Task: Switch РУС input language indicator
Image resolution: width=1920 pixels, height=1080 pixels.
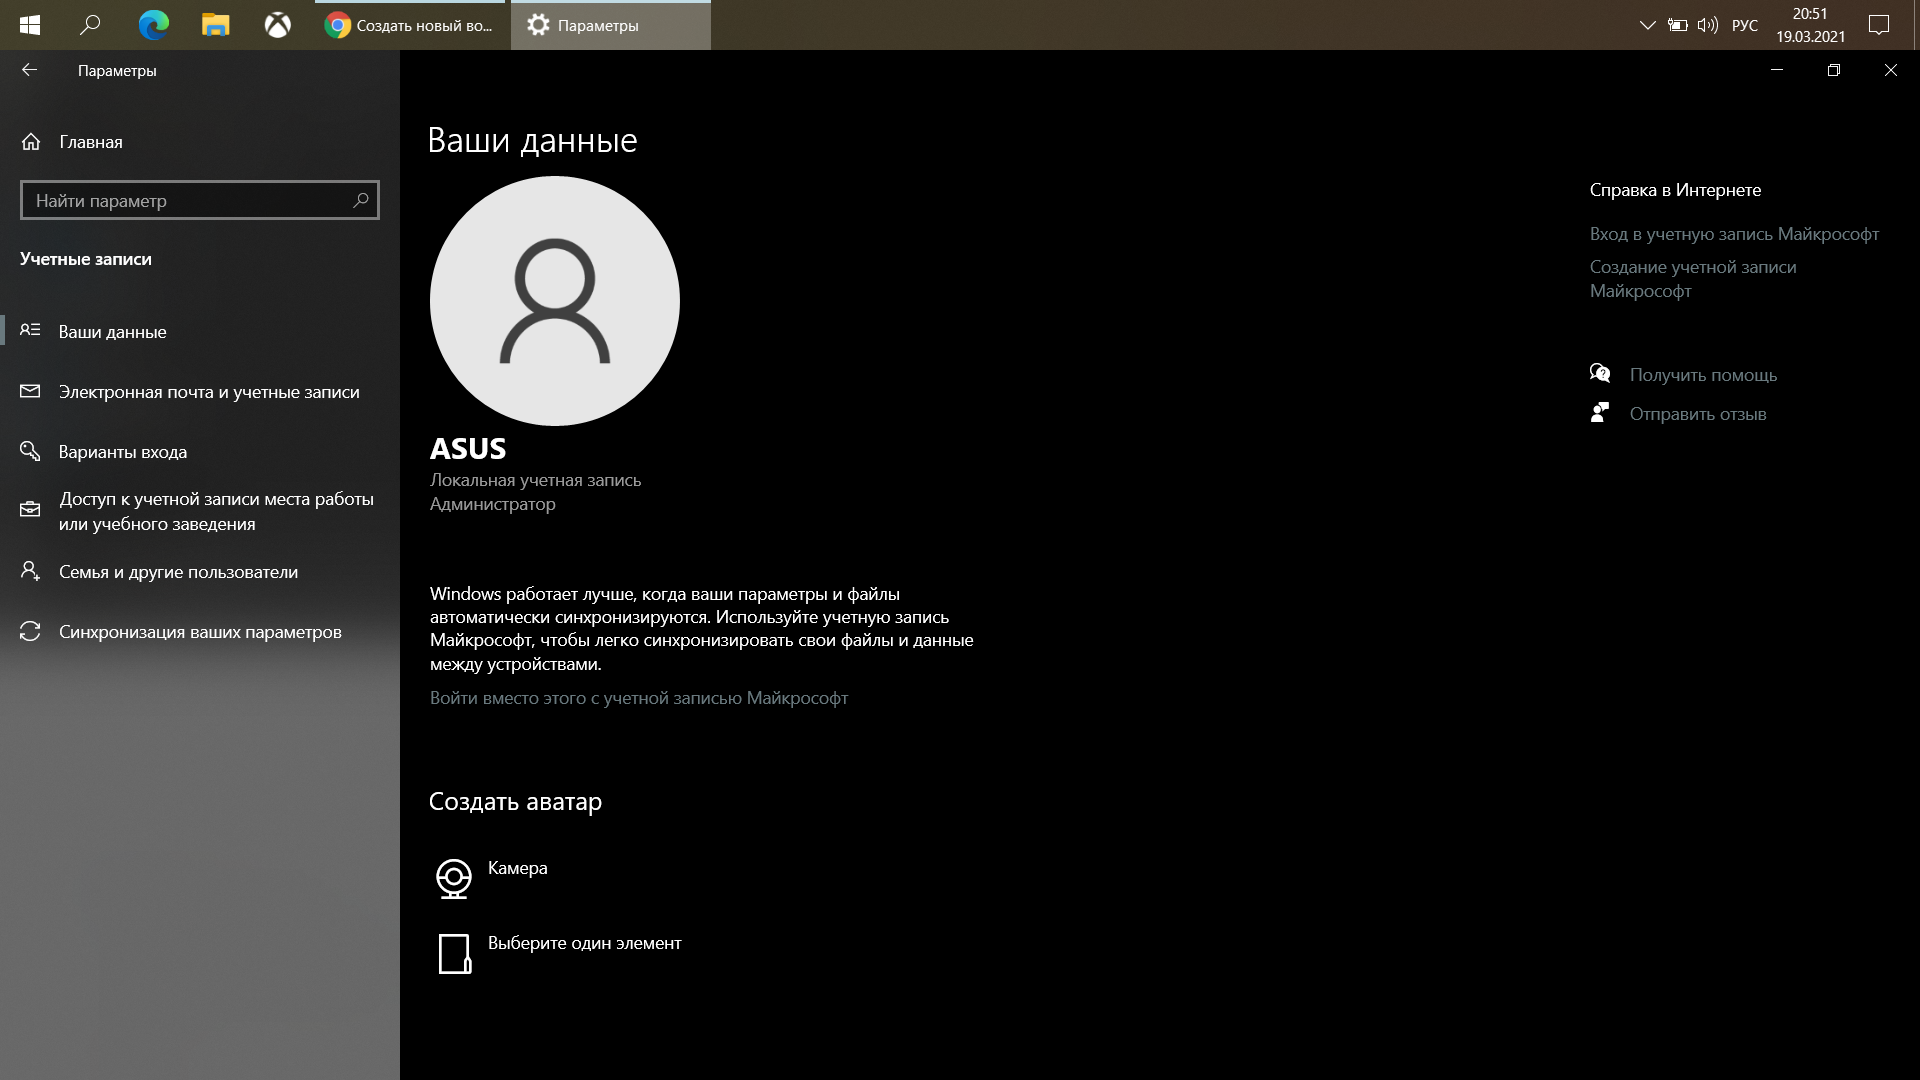Action: tap(1745, 26)
